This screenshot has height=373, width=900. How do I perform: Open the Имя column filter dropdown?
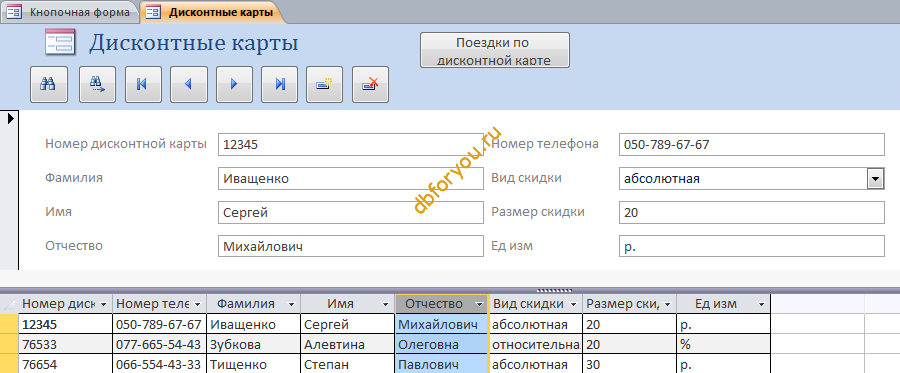pos(385,304)
